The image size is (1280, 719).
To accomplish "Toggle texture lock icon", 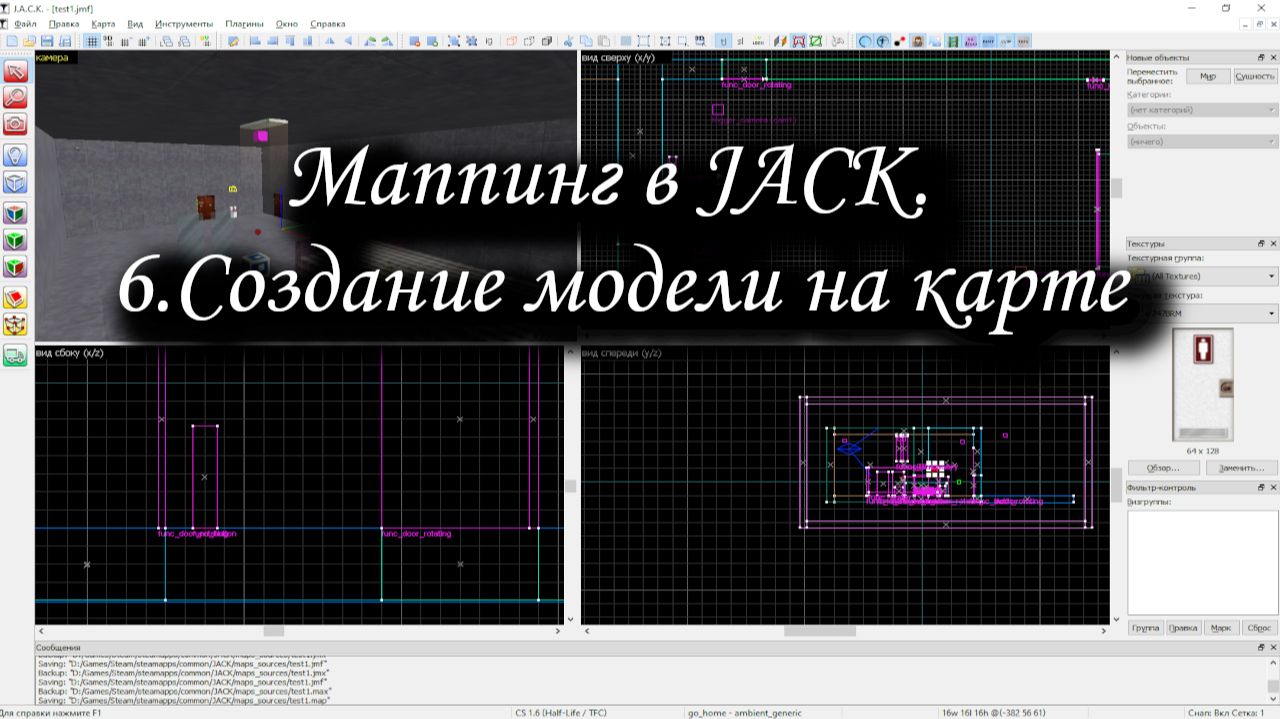I will click(x=723, y=41).
